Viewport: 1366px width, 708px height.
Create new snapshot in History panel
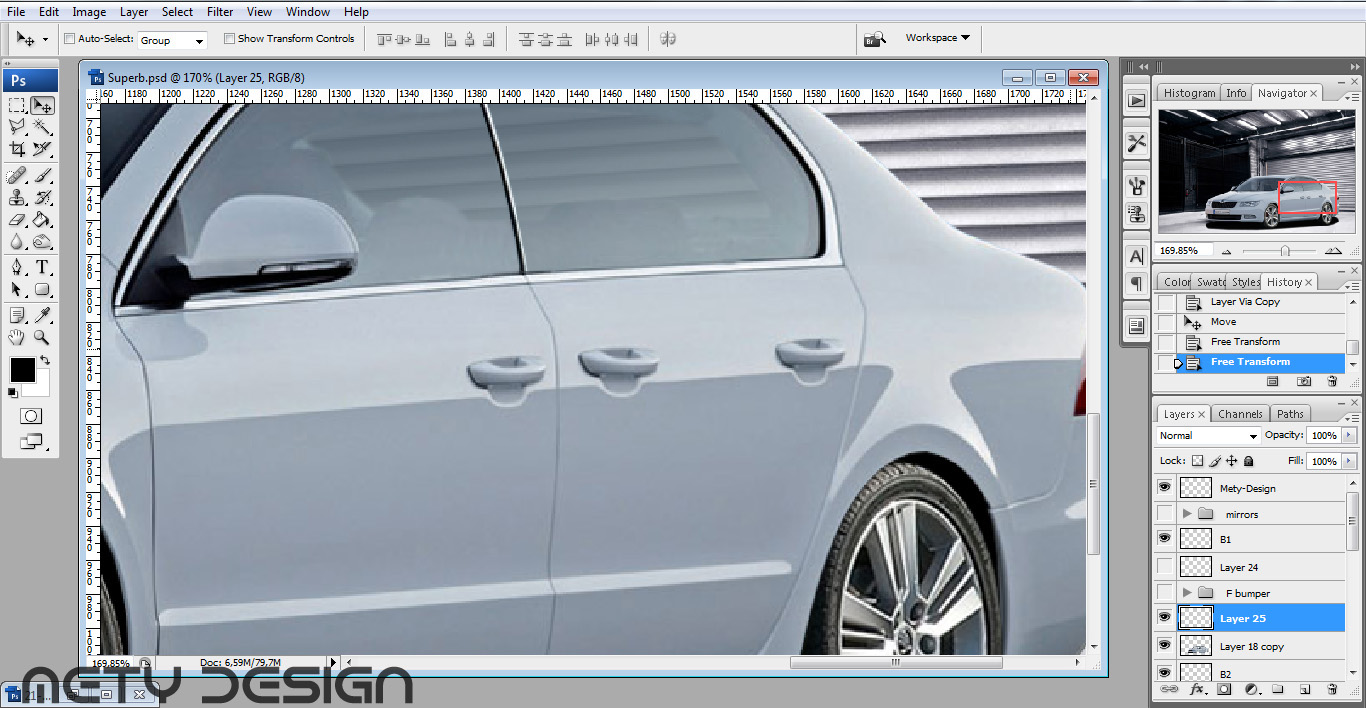[1304, 381]
